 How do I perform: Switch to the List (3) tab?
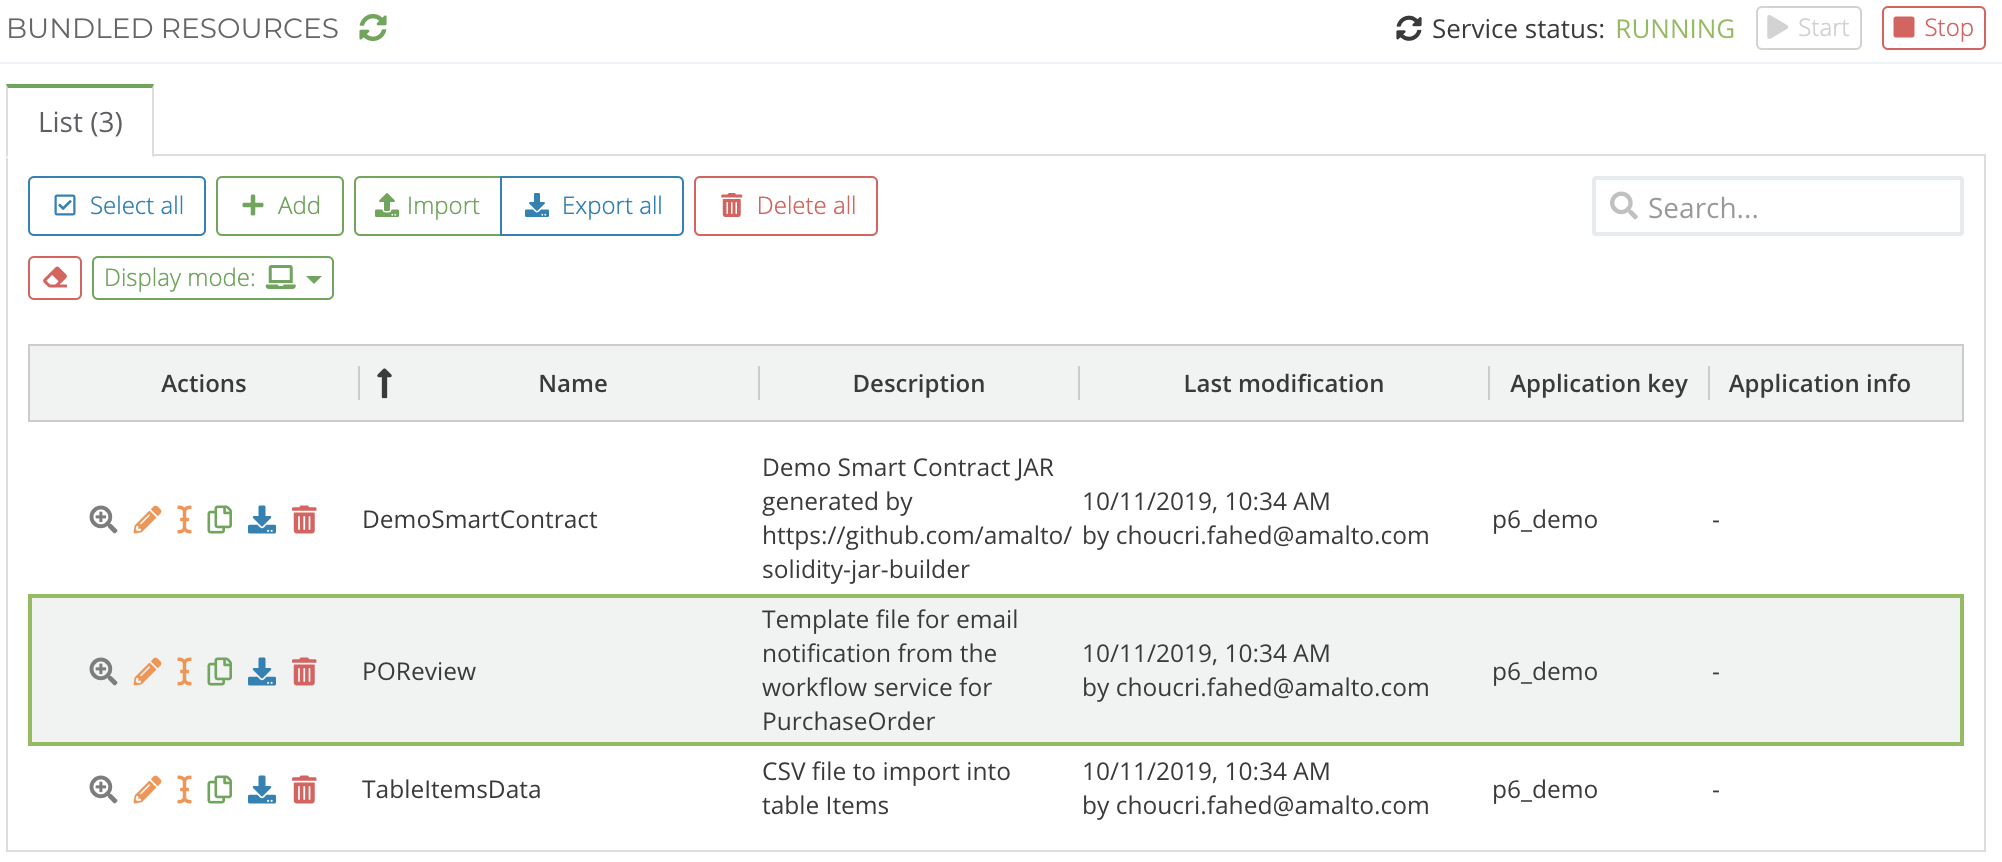click(80, 122)
